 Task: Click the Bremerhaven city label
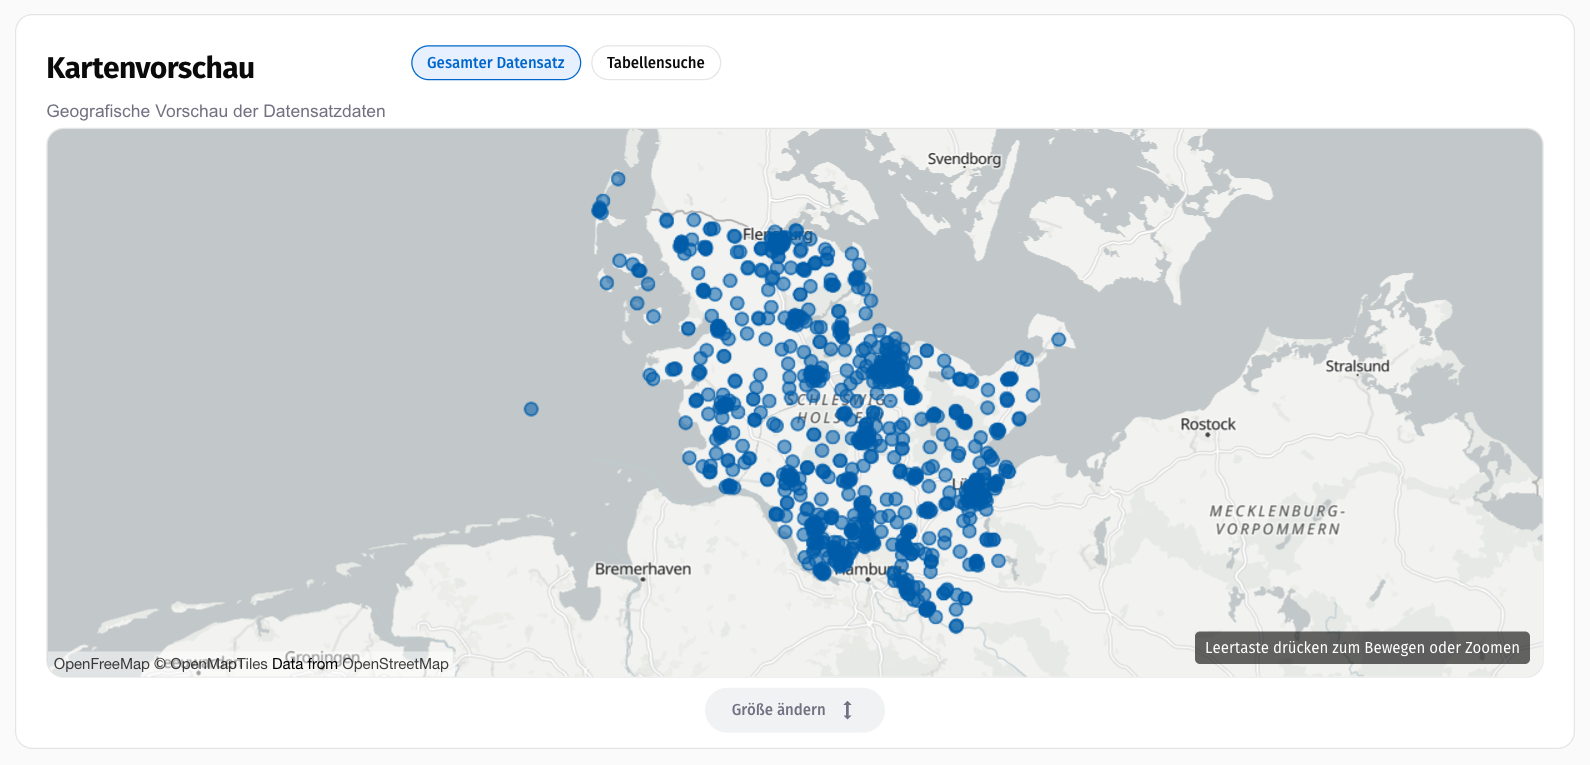pyautogui.click(x=643, y=569)
